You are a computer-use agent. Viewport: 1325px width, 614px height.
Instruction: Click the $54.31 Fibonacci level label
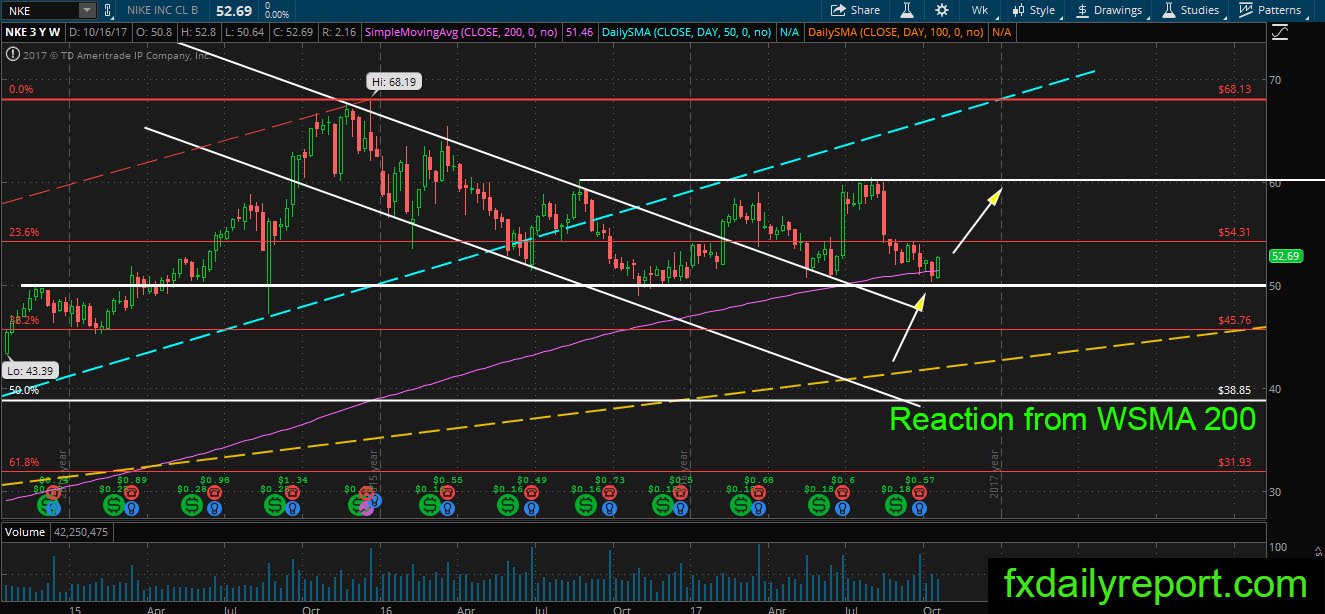point(1234,232)
